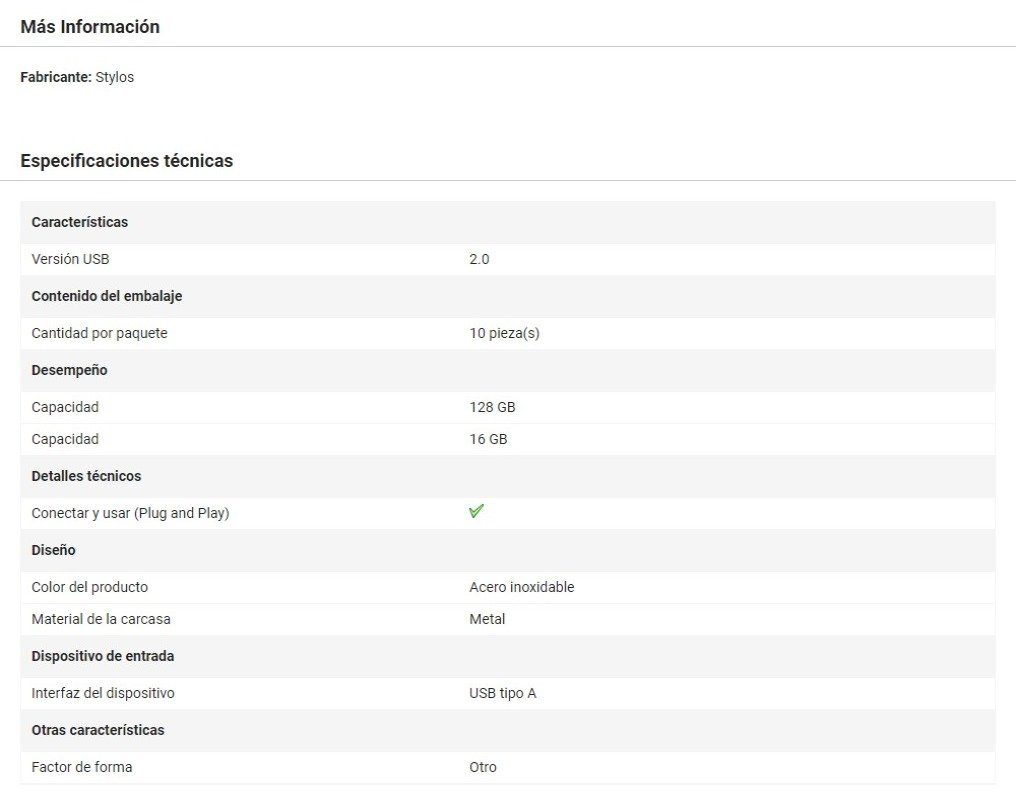Click the Especificaciones técnicas heading
1016x795 pixels.
tap(126, 161)
